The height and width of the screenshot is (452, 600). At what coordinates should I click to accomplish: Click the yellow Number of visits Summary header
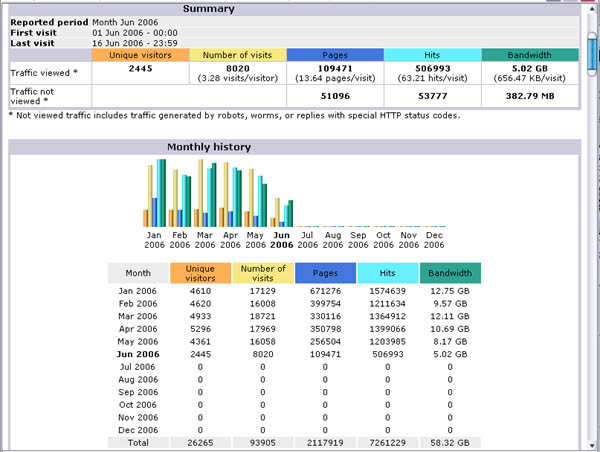point(238,55)
